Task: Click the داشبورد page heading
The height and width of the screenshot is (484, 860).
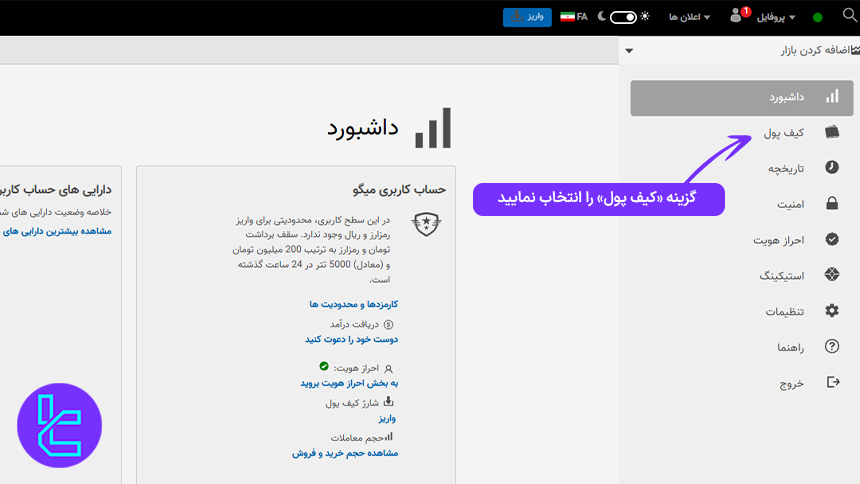Action: pos(363,128)
